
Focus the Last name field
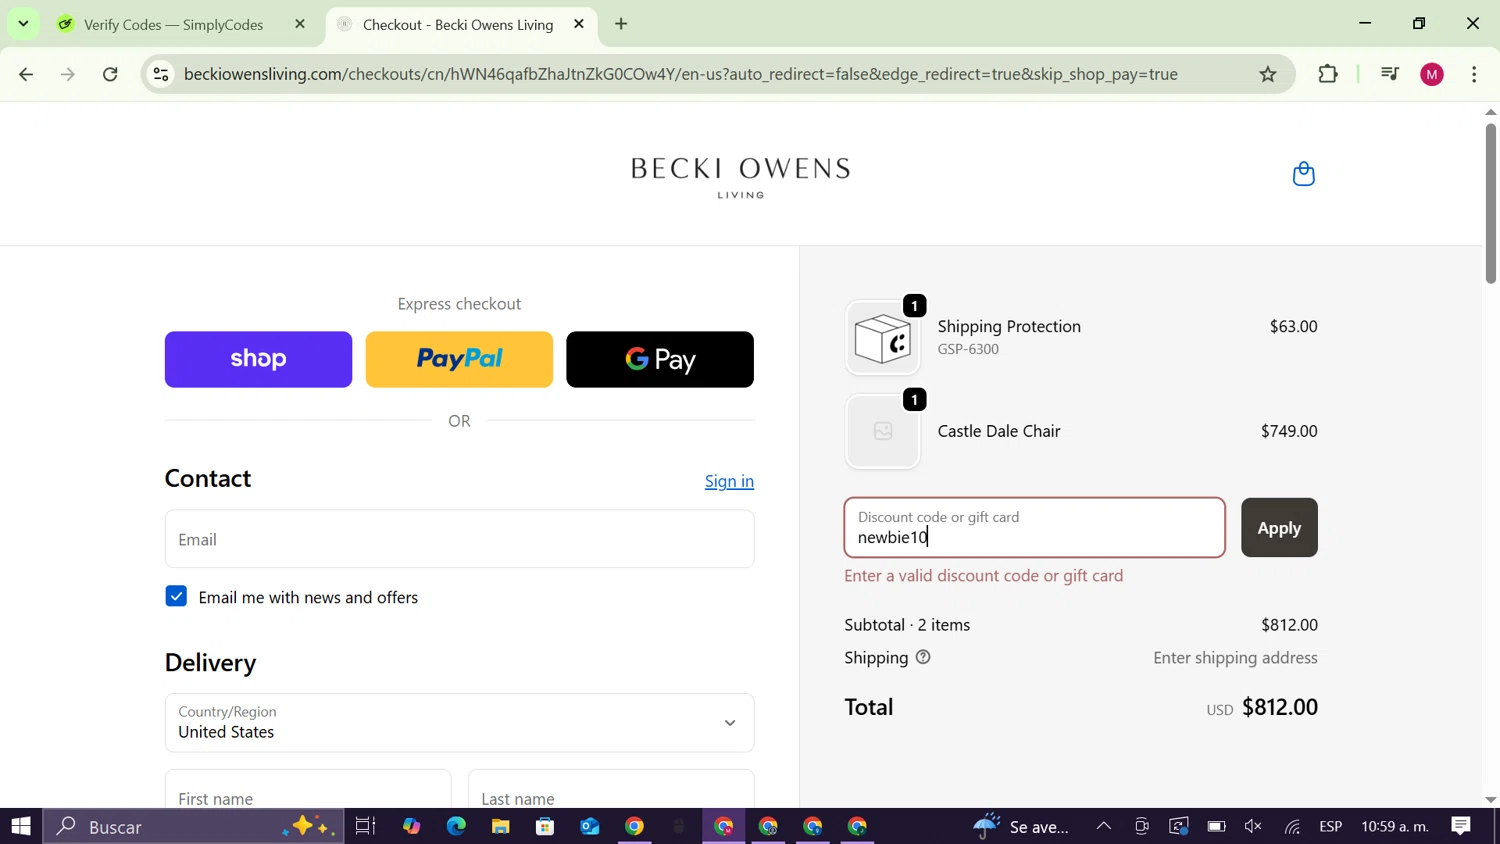click(x=611, y=790)
